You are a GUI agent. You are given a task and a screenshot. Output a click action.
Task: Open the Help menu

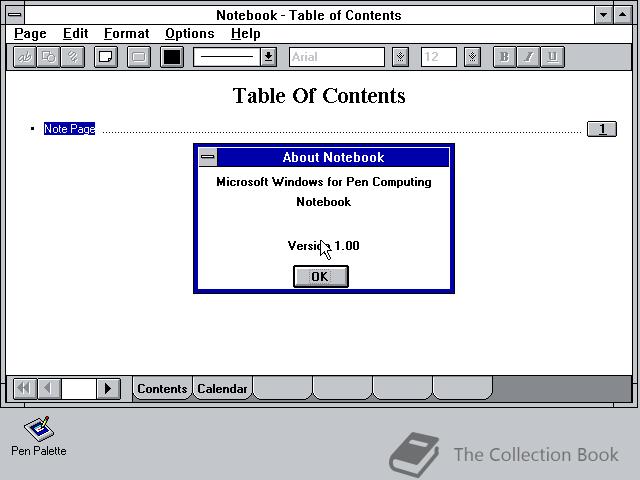coord(246,33)
